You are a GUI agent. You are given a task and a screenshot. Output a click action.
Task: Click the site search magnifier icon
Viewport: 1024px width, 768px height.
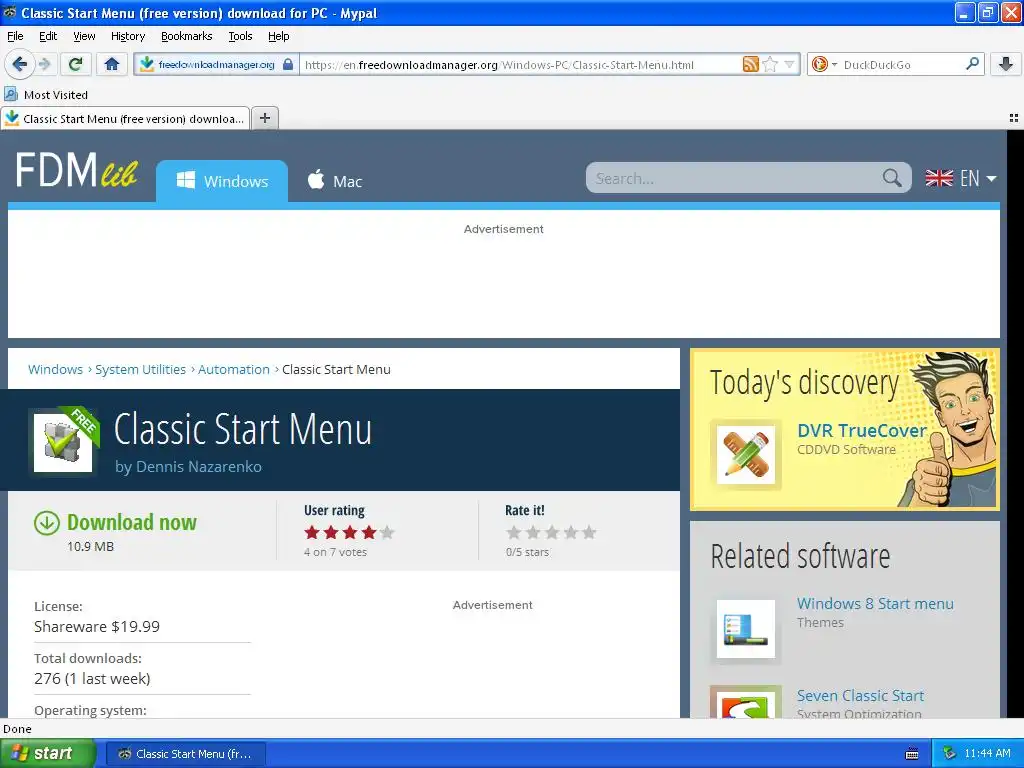[x=892, y=178]
